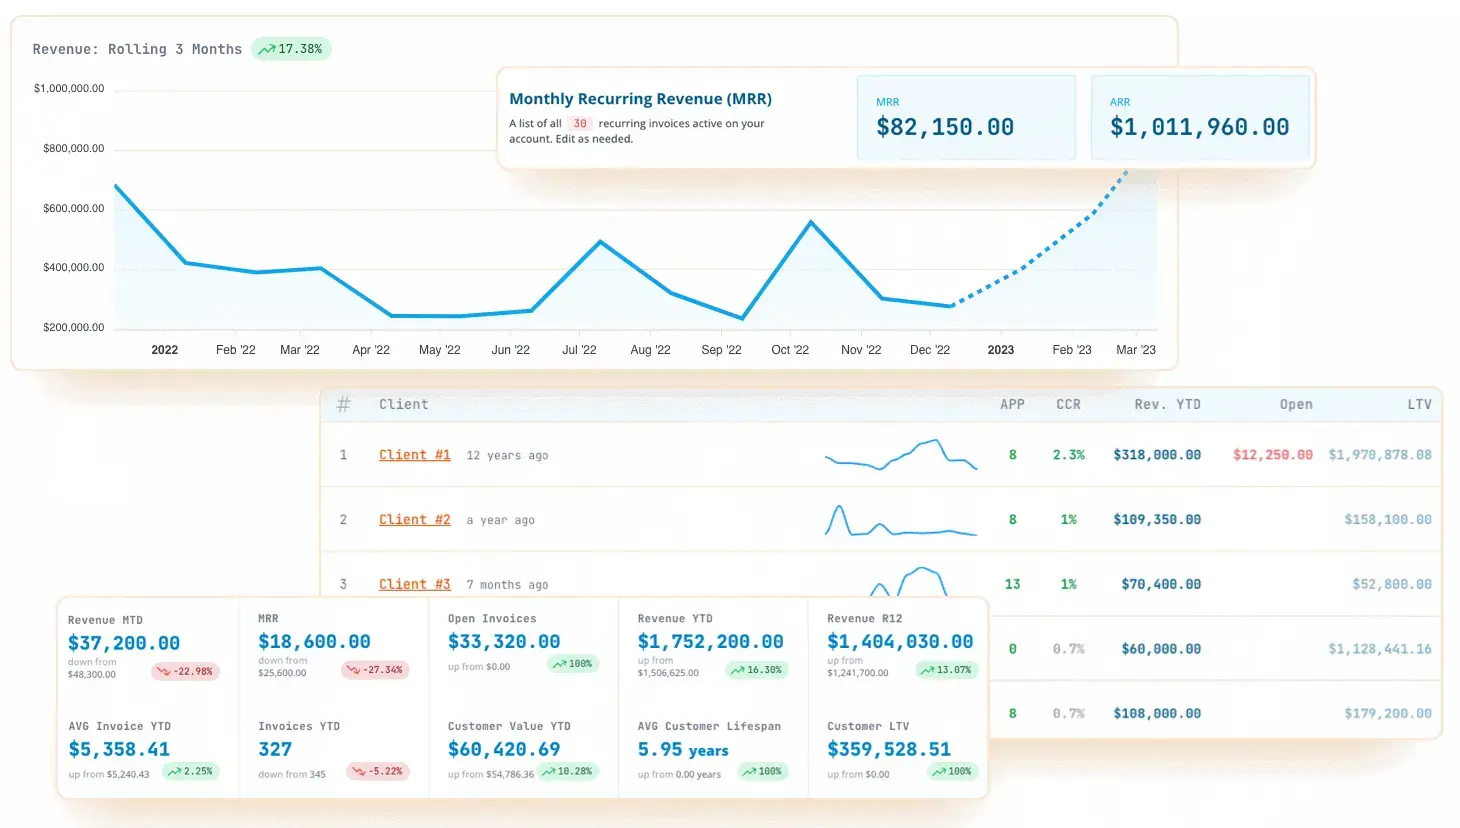Click the $179,200.00 LTV value

pyautogui.click(x=1388, y=714)
